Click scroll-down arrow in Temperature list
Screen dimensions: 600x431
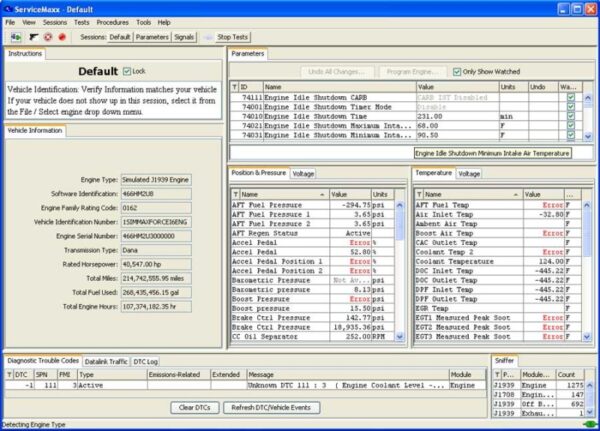point(587,336)
